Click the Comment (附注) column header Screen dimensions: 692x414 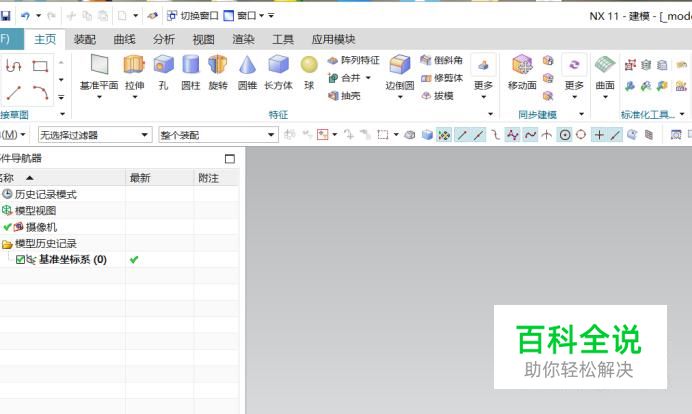click(x=217, y=178)
